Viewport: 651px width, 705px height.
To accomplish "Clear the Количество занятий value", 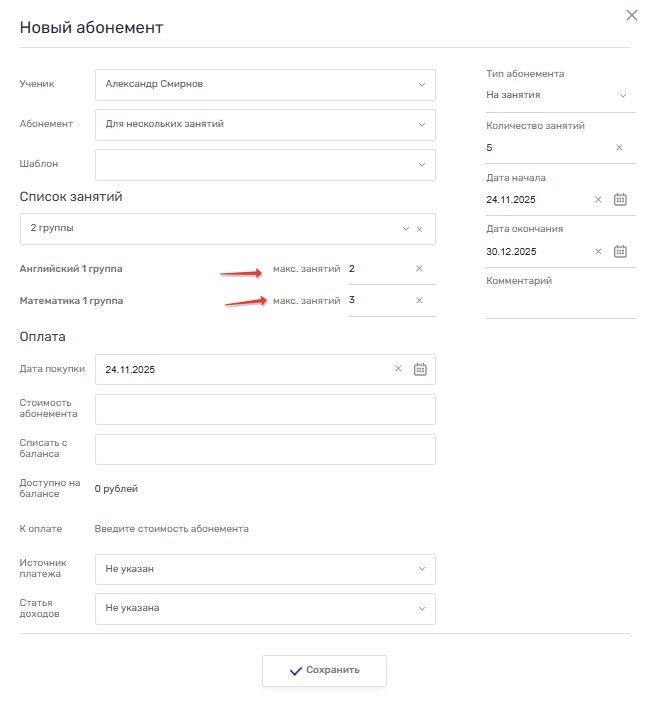I will coord(619,147).
